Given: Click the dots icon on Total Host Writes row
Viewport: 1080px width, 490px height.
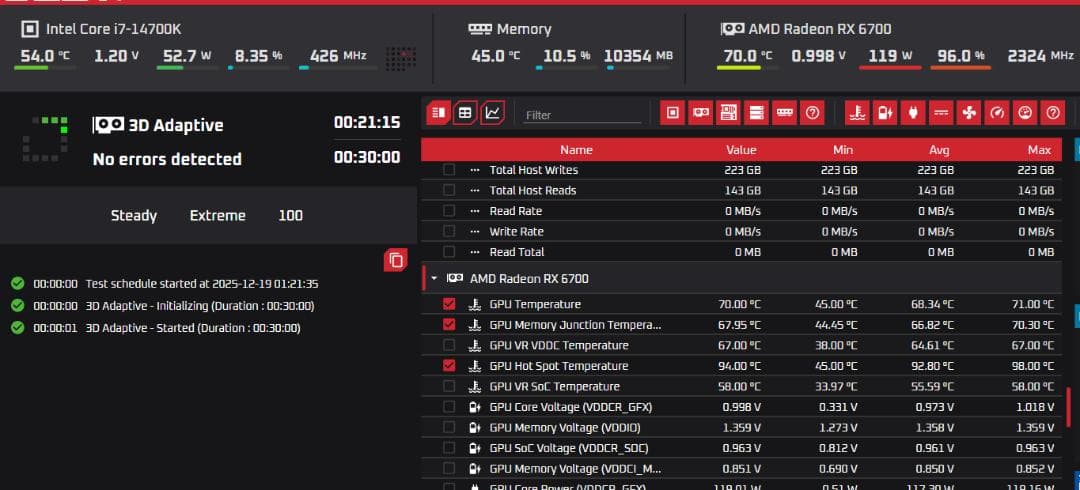Looking at the screenshot, I should (x=474, y=170).
